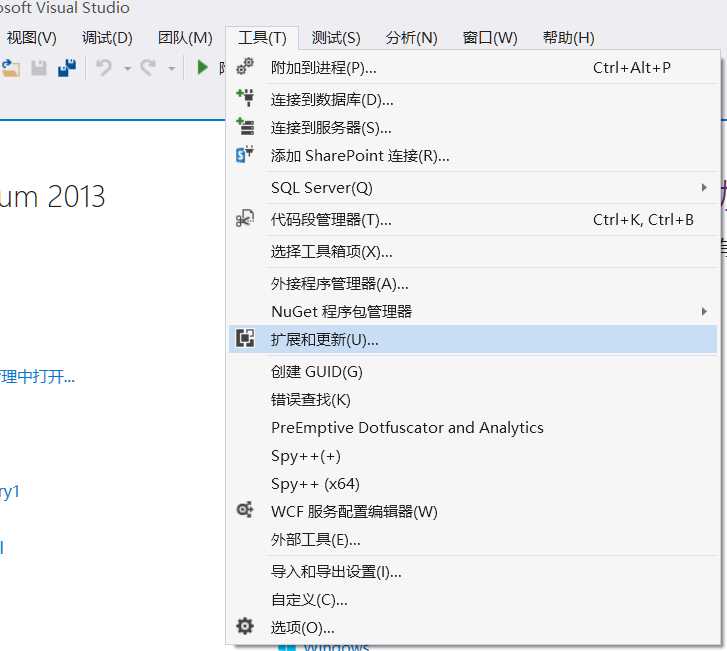Close the open 工具(T) menu tab
This screenshot has width=727, height=651.
click(262, 38)
